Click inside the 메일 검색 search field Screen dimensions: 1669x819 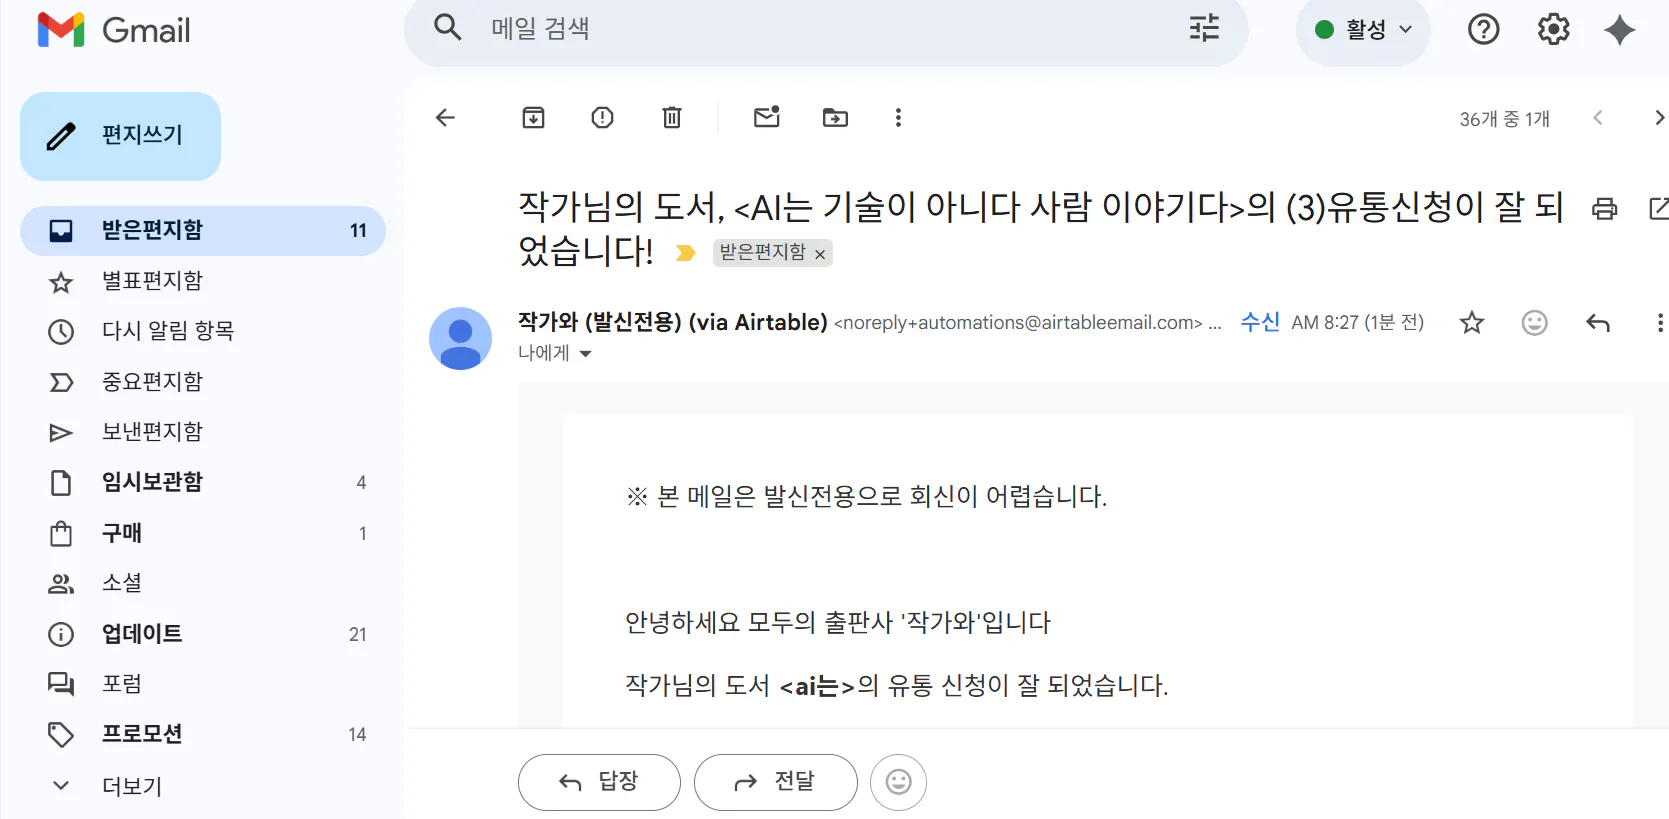700,29
